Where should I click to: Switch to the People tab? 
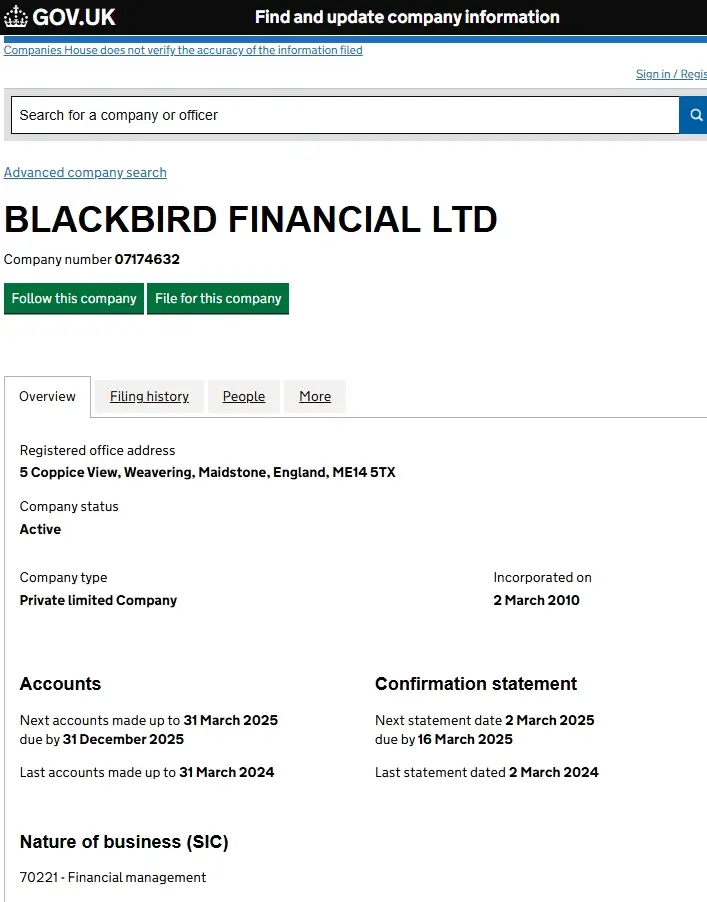click(243, 397)
